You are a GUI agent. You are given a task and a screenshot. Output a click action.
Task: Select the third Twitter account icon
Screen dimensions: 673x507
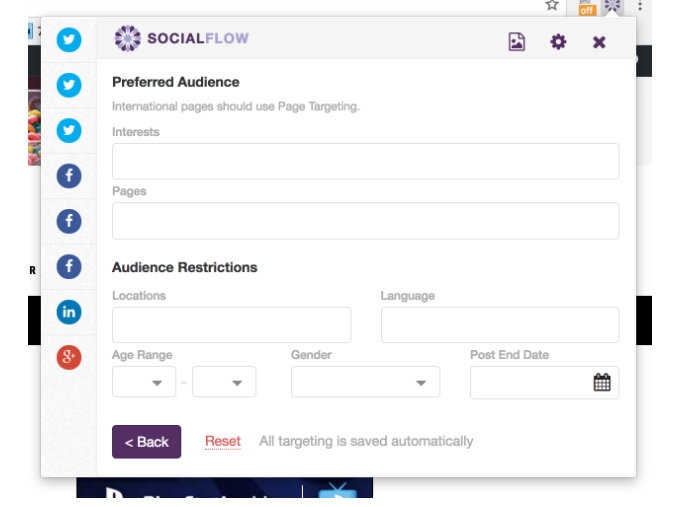(x=69, y=131)
